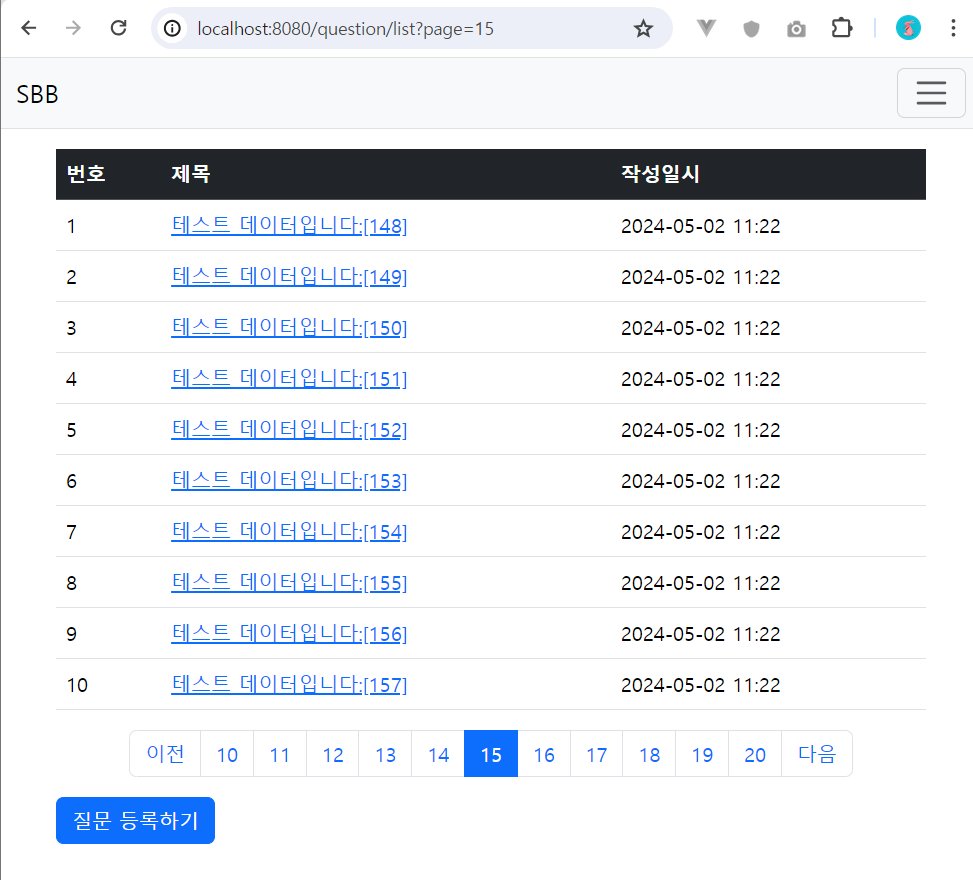
Task: Click the row number 3 cell
Action: (x=71, y=328)
